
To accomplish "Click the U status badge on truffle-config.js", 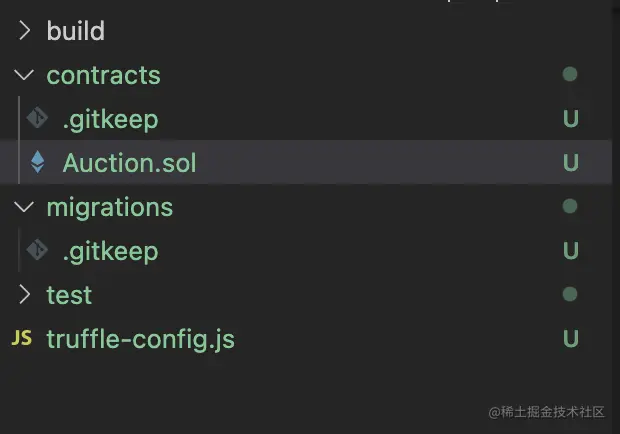I will pyautogui.click(x=571, y=339).
